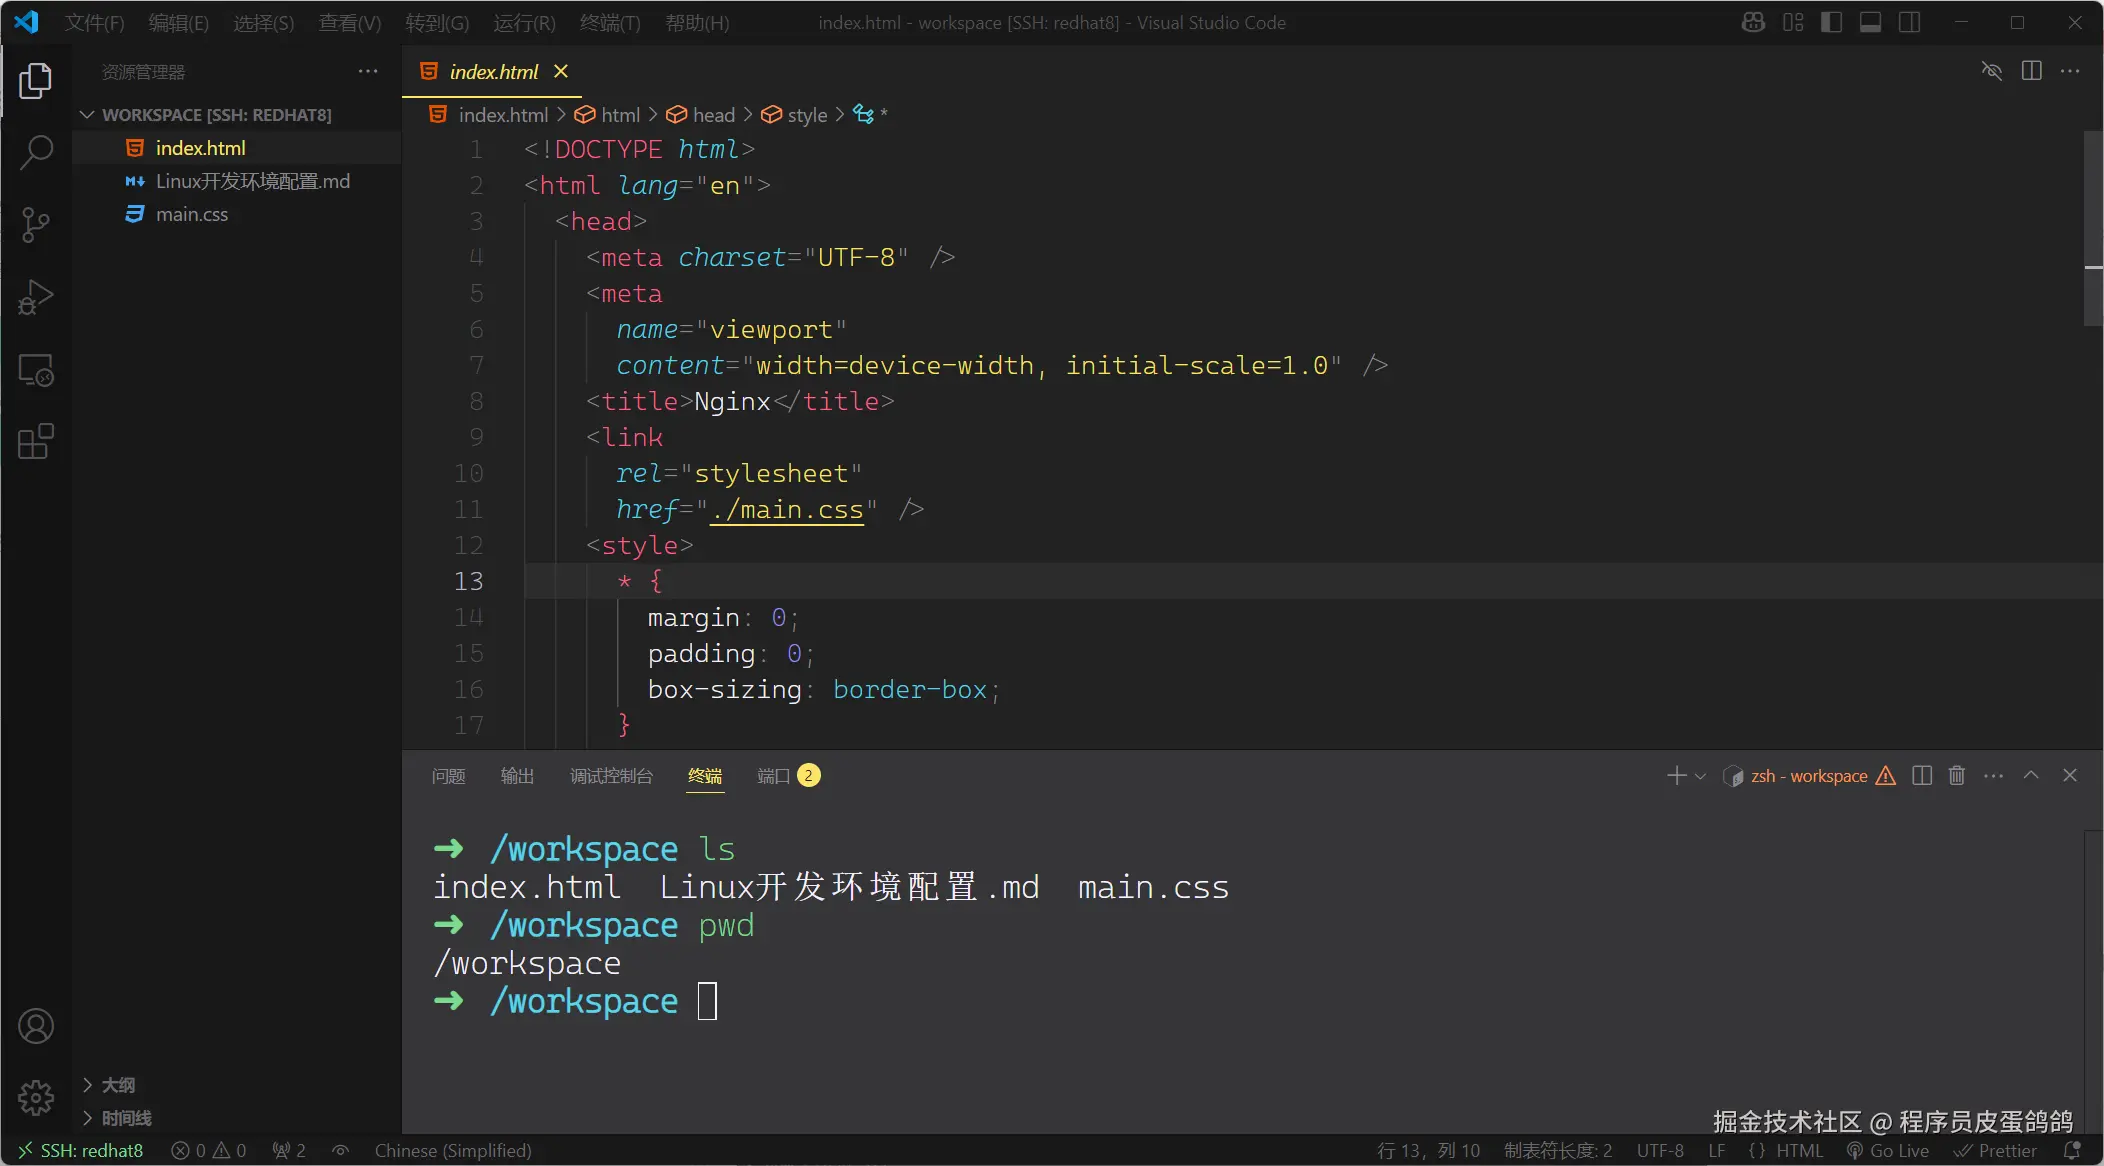Toggle the bottom panel layout button
This screenshot has width=2104, height=1166.
[x=1870, y=22]
